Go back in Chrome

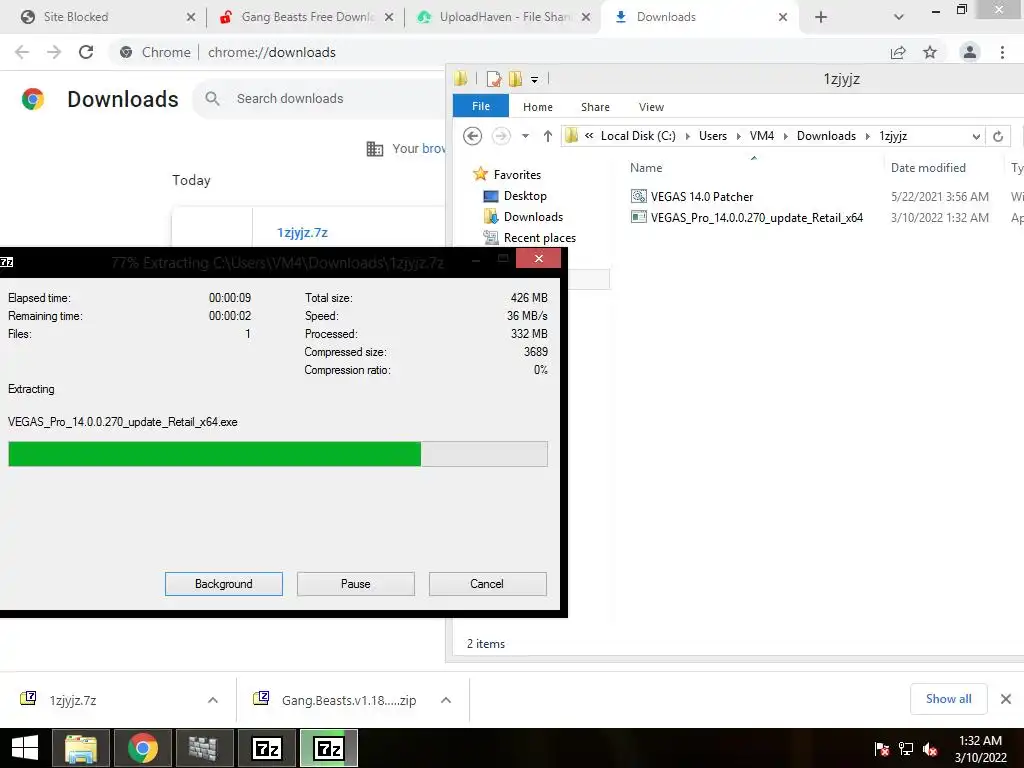(x=22, y=52)
